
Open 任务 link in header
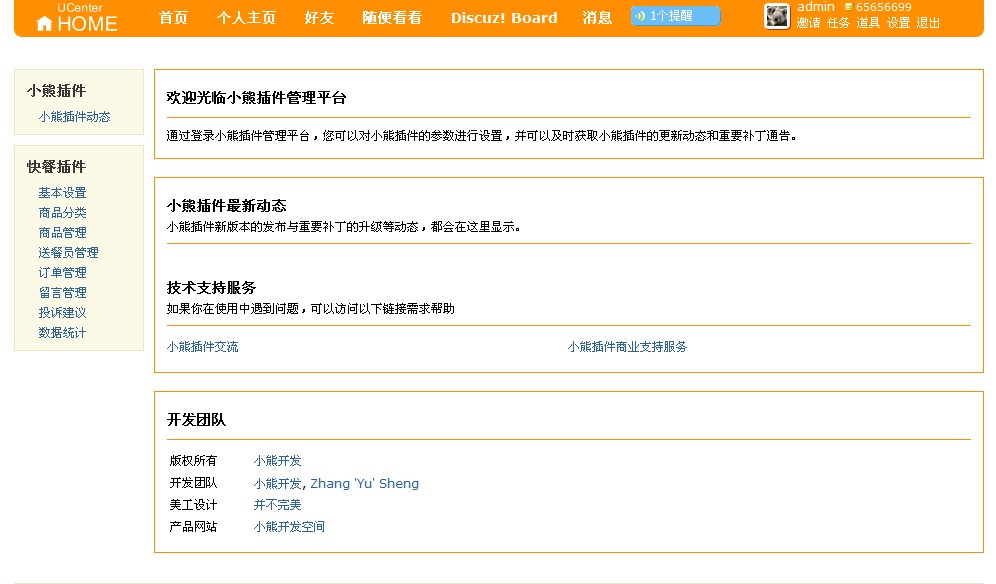[838, 23]
